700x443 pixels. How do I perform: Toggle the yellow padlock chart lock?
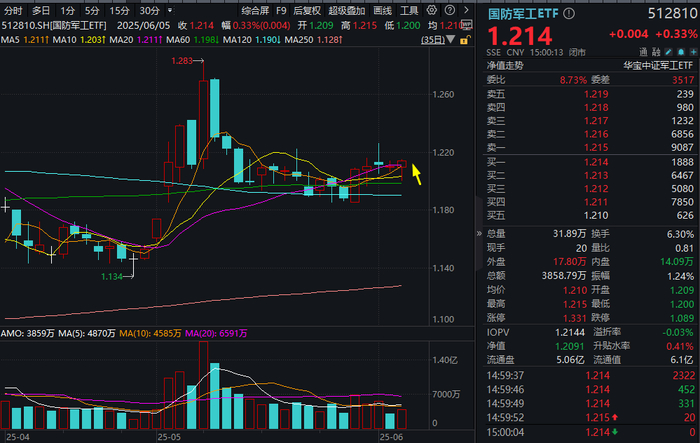coord(465,40)
